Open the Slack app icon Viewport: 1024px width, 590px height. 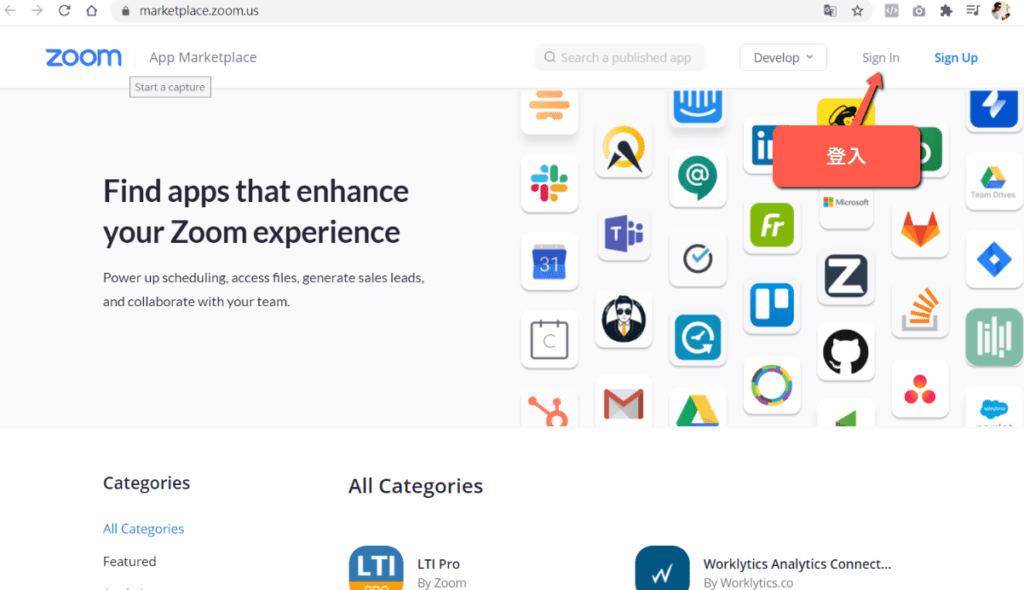pyautogui.click(x=549, y=184)
